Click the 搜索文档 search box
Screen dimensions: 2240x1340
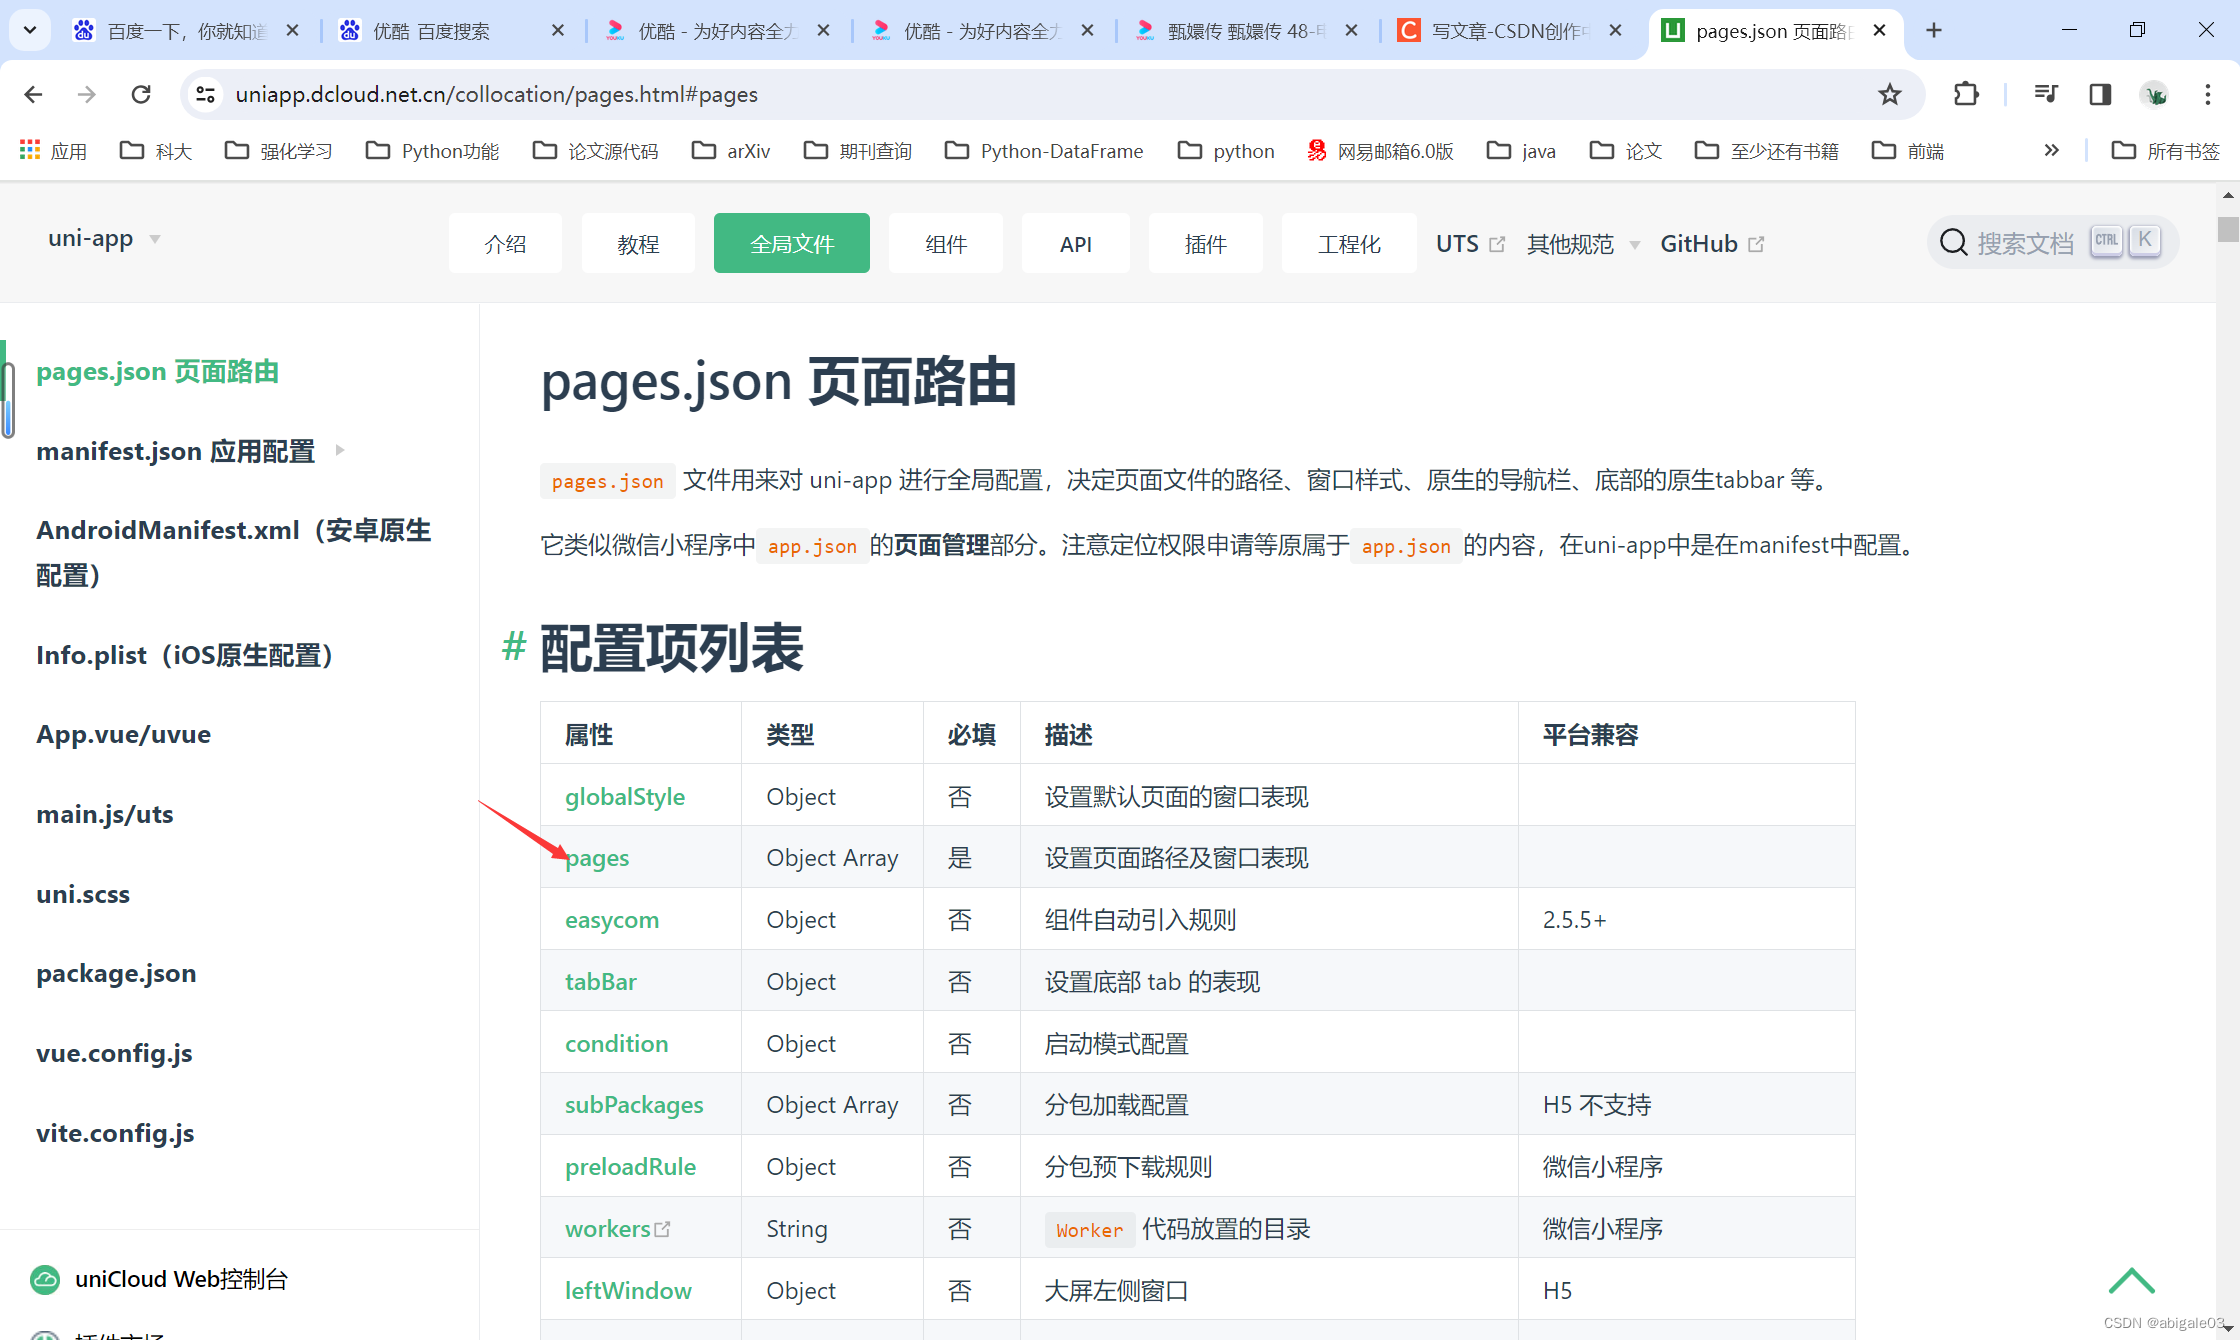[2052, 242]
